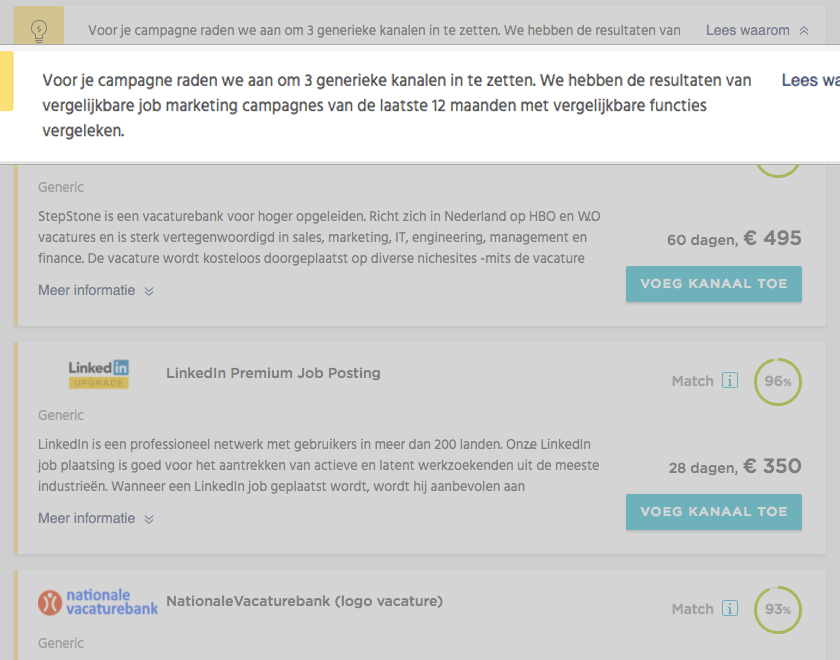Expand 'Meer informatie' under StepStone description

(96, 290)
